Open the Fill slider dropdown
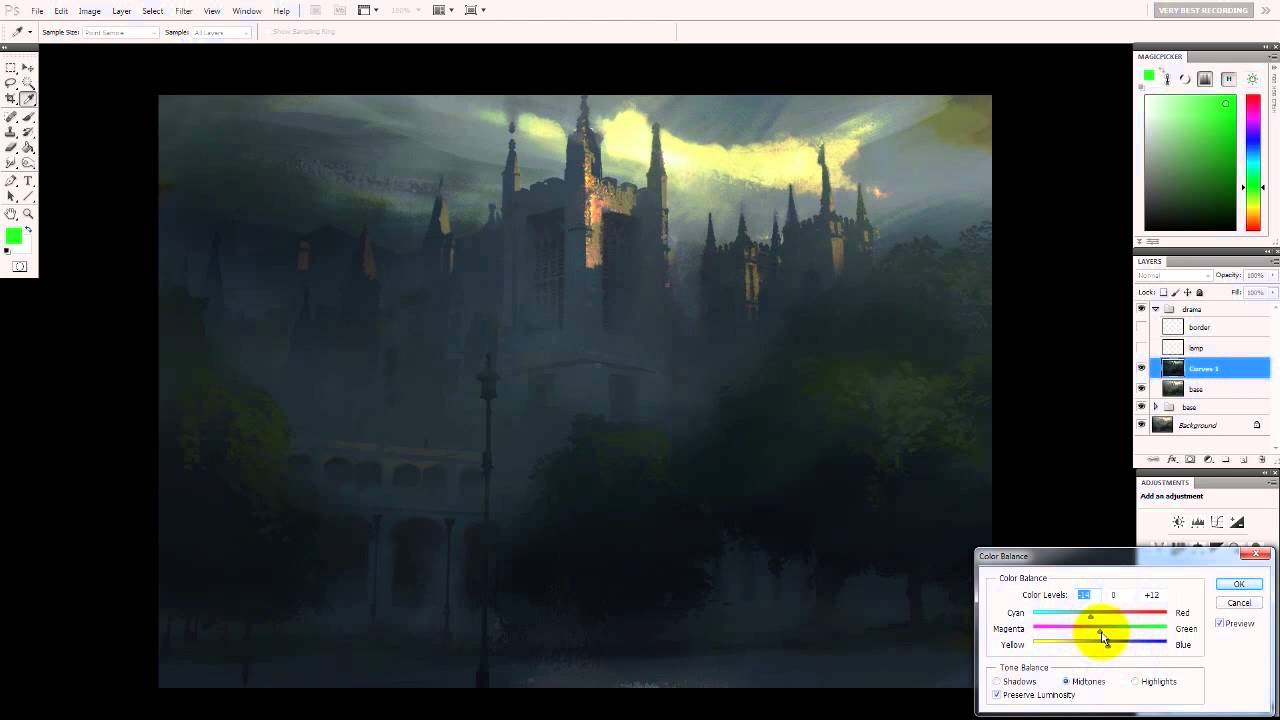The height and width of the screenshot is (720, 1280). pos(1273,292)
